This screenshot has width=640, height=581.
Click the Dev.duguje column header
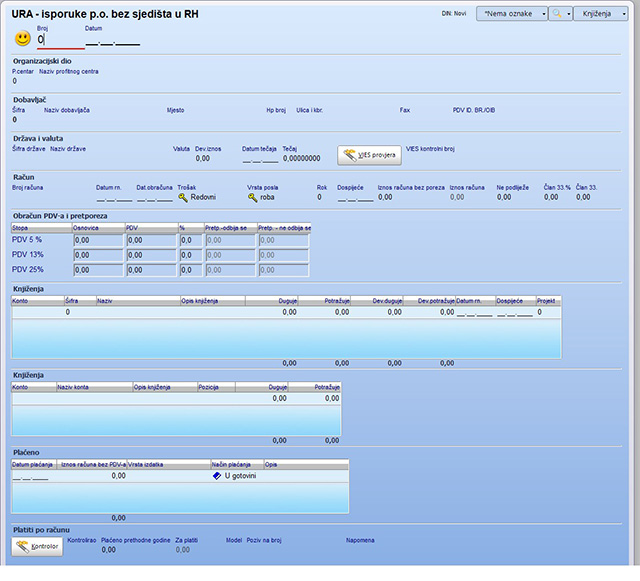pos(377,301)
